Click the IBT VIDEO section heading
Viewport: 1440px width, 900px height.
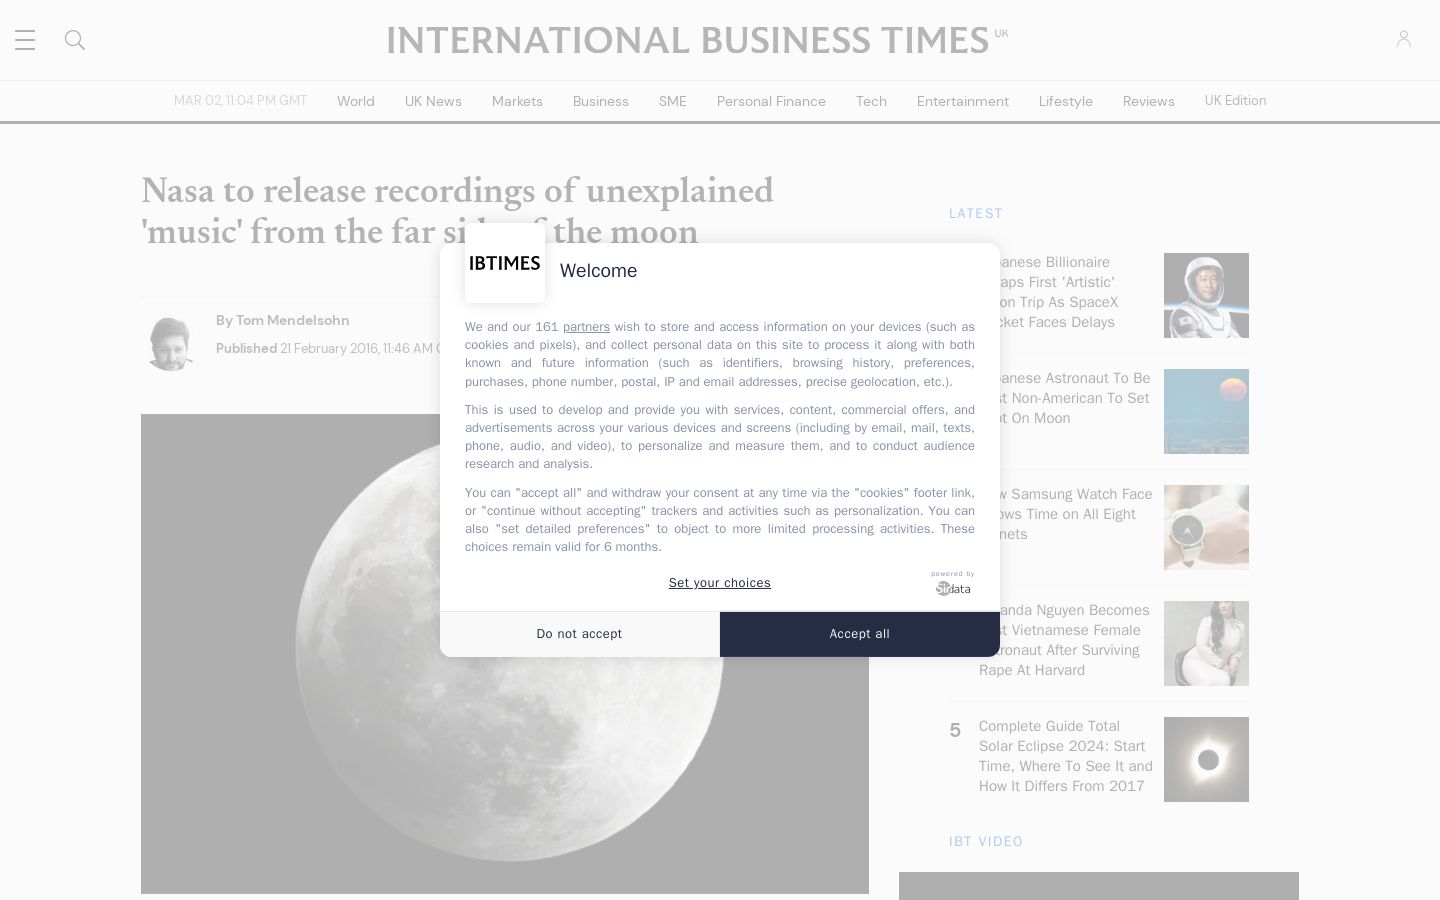[986, 842]
